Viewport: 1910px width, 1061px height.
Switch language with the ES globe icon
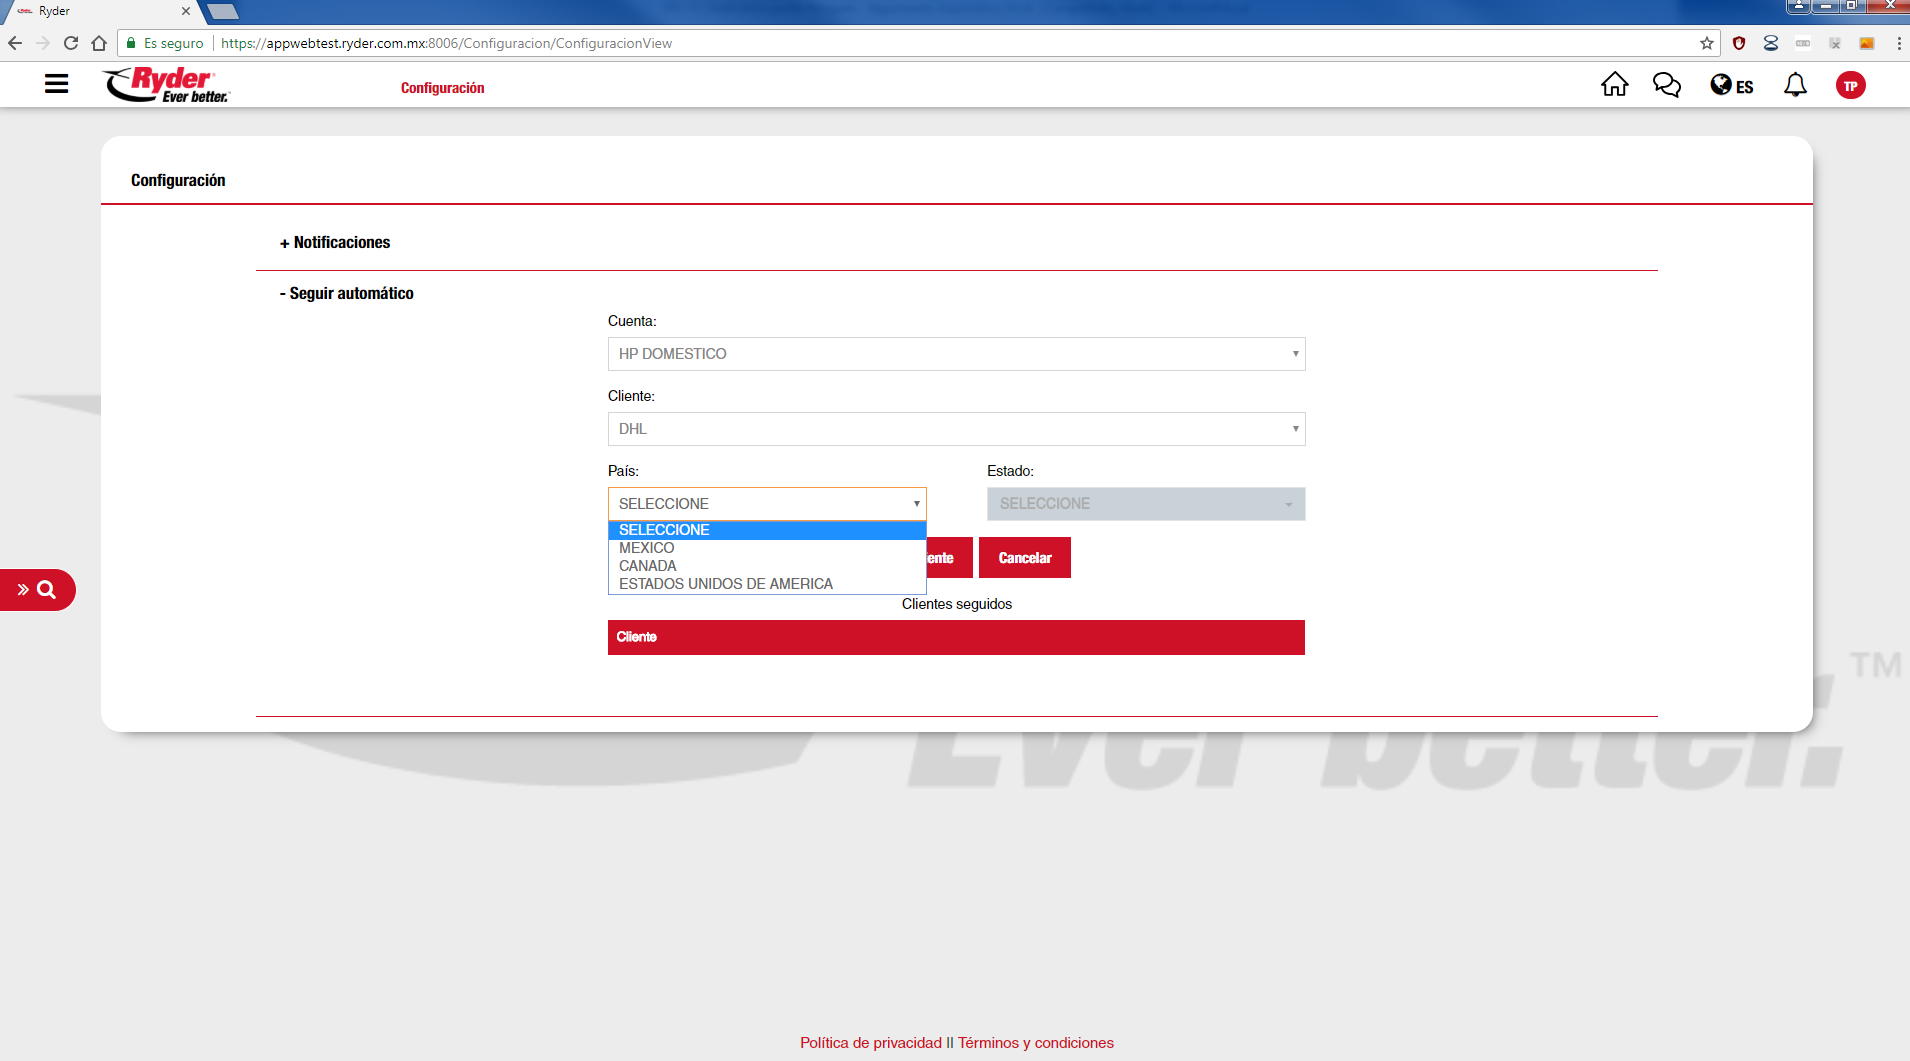tap(1731, 86)
